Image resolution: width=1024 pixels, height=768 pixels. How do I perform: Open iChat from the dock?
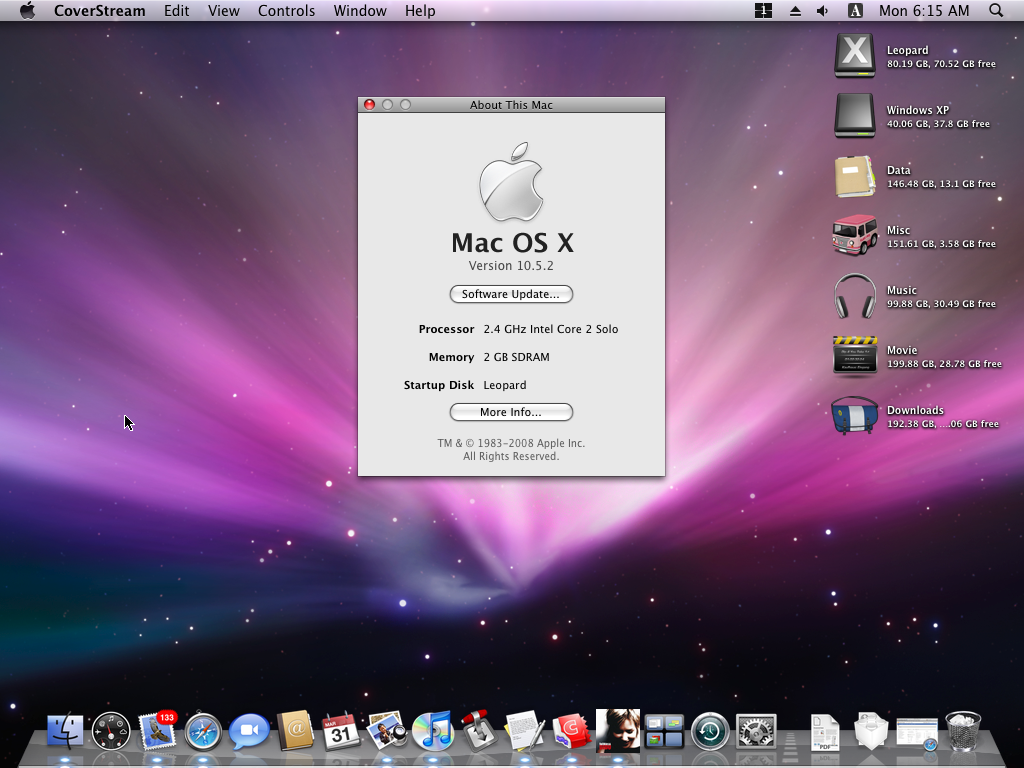pyautogui.click(x=249, y=732)
